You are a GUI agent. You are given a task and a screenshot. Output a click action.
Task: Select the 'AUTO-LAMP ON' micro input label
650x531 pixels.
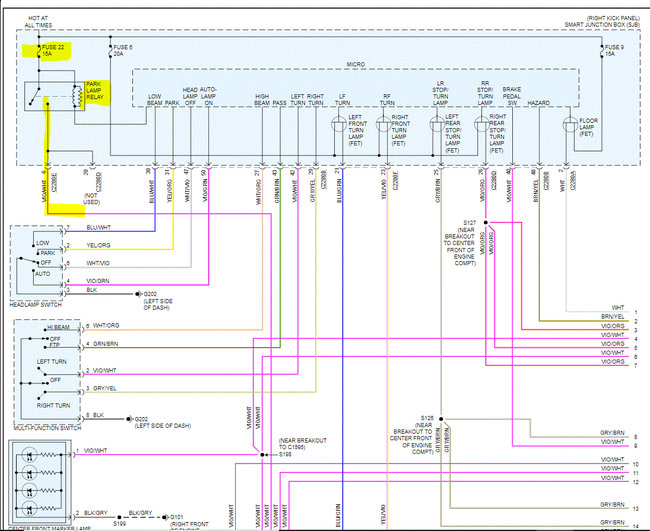(x=209, y=96)
